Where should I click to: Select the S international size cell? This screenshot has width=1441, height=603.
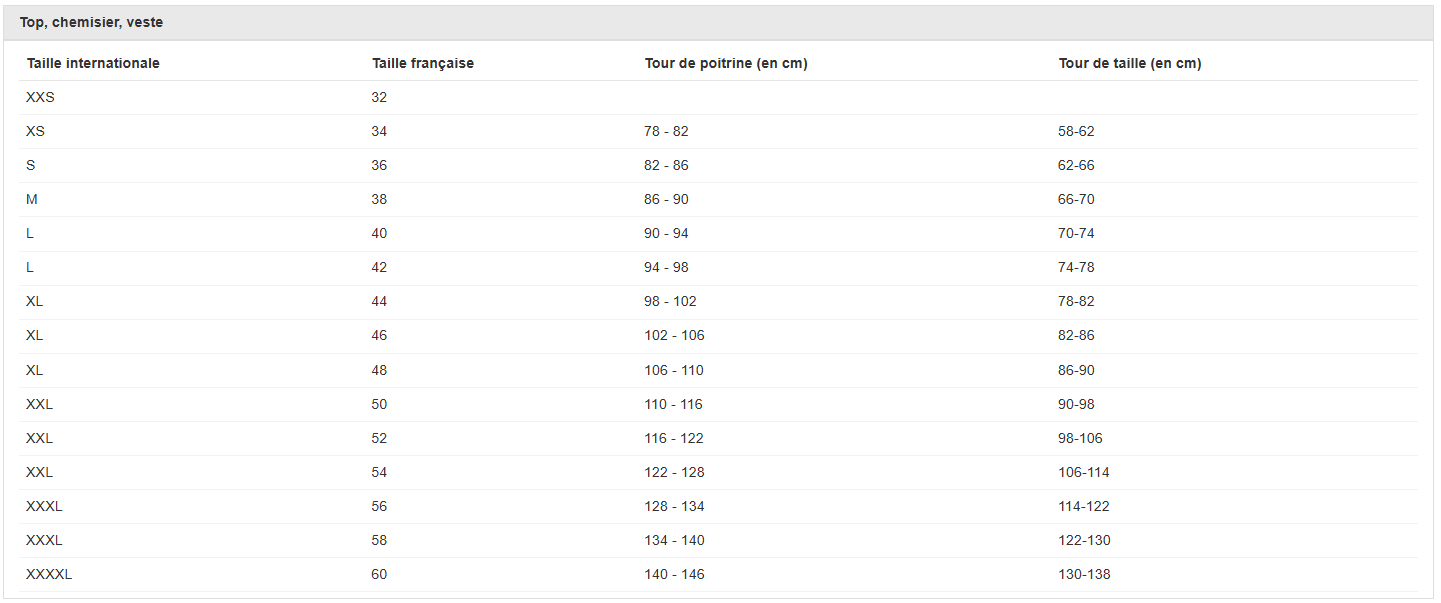(31, 165)
